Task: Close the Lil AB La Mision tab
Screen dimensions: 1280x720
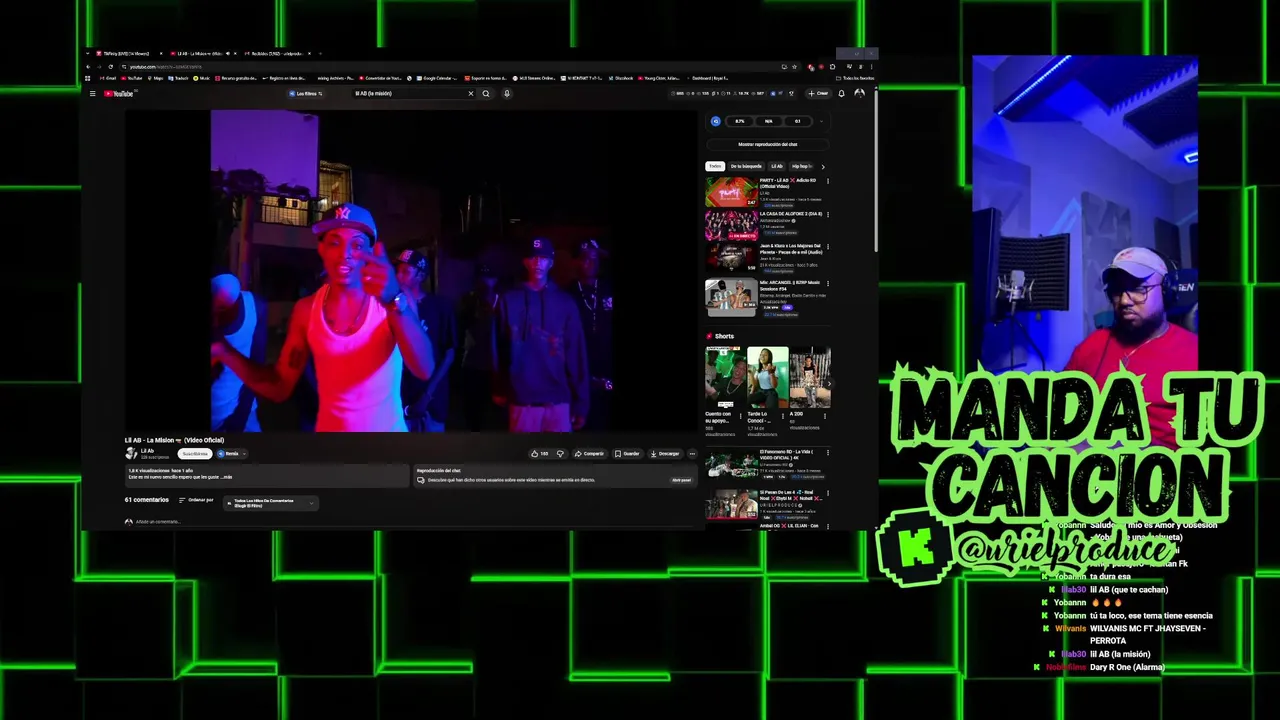Action: (235, 53)
